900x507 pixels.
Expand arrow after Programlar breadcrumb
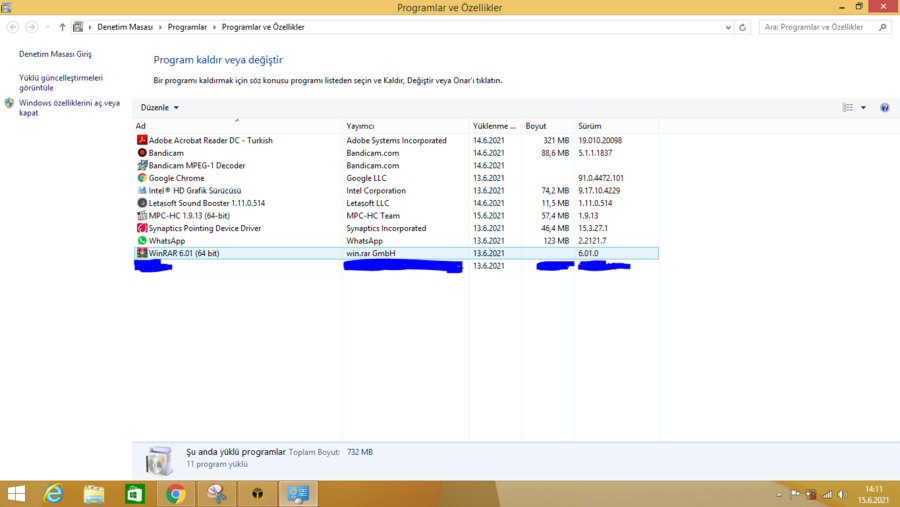[x=214, y=27]
